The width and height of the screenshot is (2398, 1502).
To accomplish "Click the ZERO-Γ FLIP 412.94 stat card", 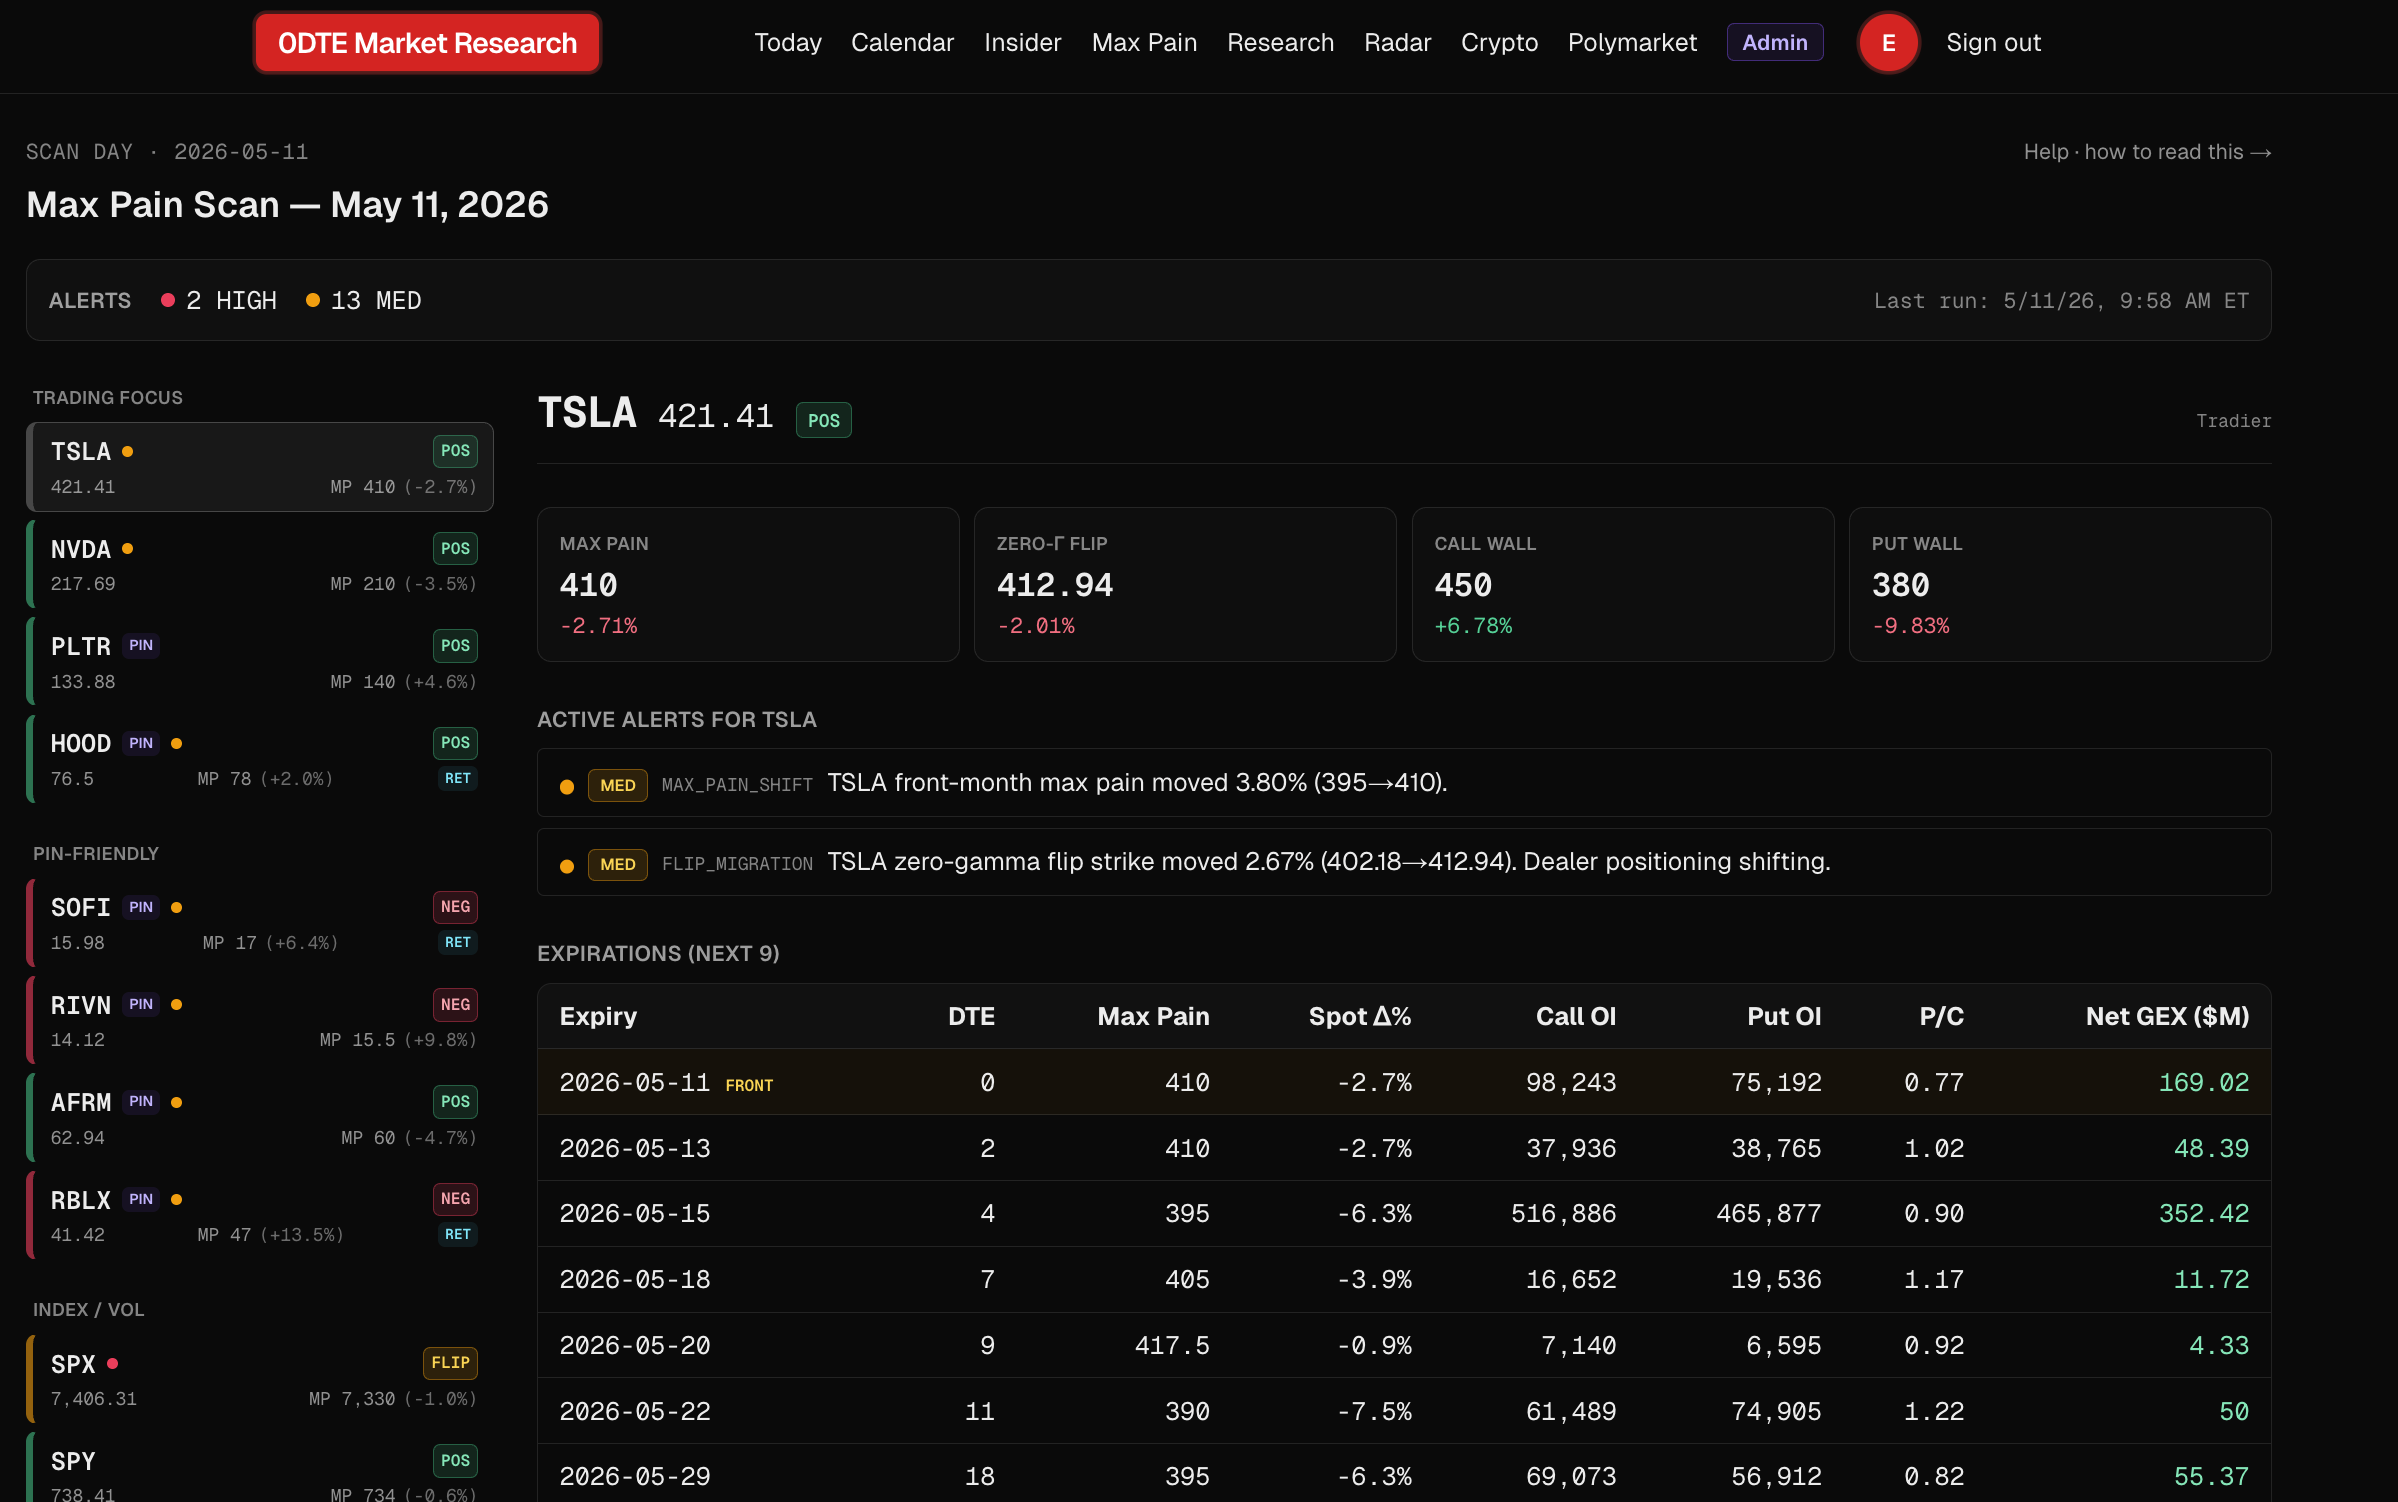I will 1185,585.
